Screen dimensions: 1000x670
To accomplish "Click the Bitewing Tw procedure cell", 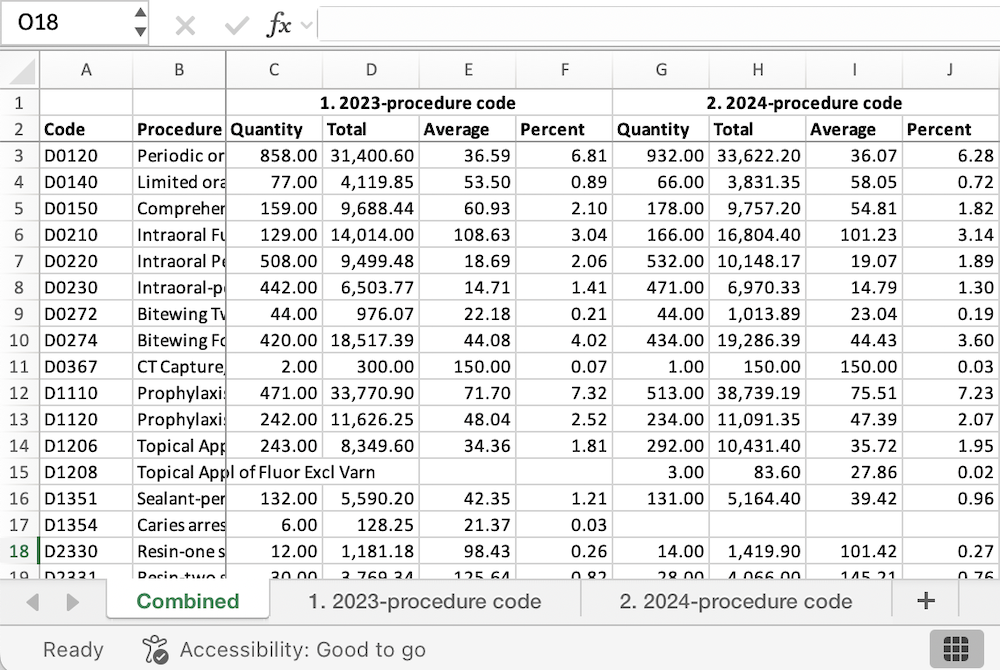I will pyautogui.click(x=179, y=314).
